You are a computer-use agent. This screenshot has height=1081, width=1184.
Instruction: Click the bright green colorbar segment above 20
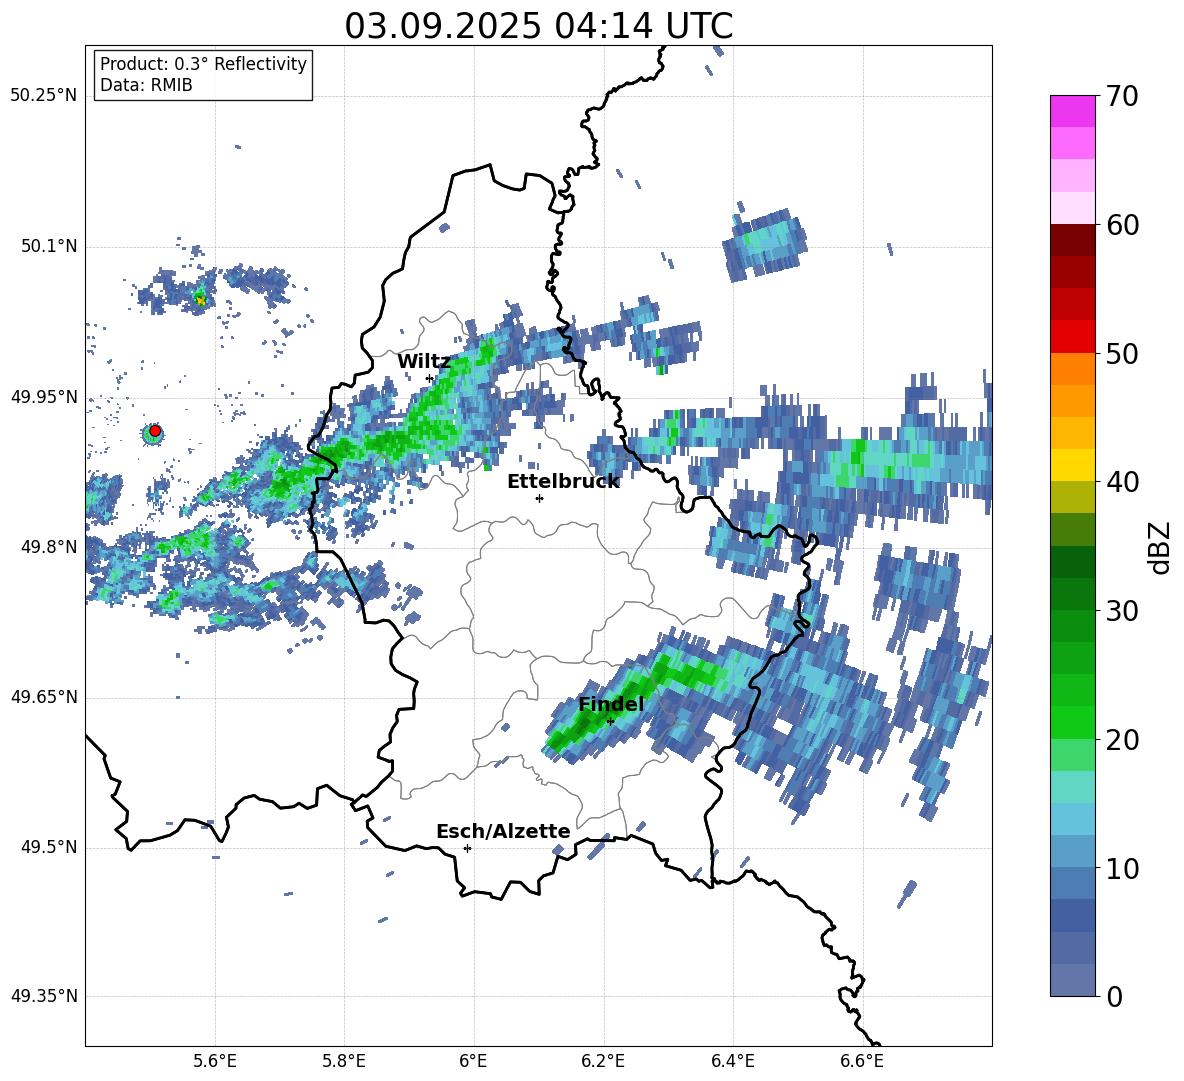pos(1072,722)
